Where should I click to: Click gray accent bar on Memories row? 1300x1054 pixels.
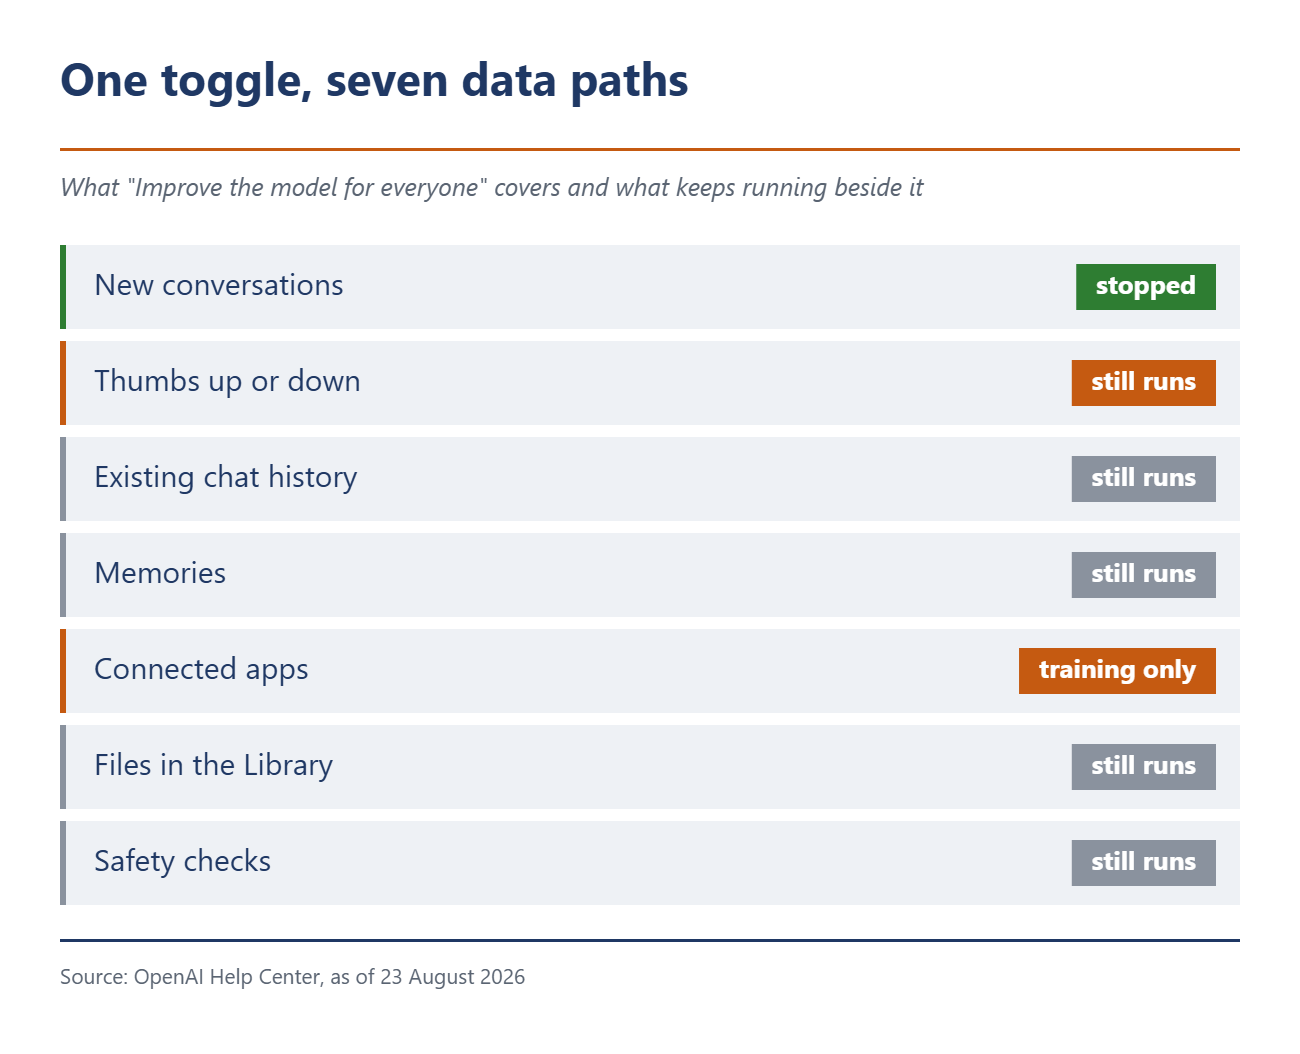(63, 575)
